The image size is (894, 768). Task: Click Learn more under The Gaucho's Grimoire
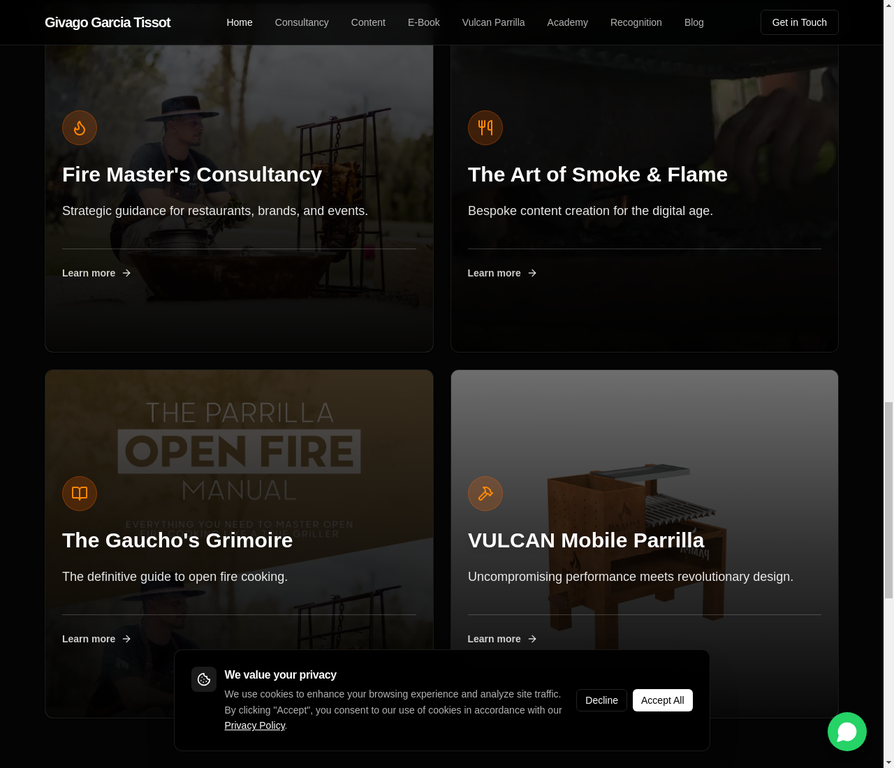click(x=89, y=639)
